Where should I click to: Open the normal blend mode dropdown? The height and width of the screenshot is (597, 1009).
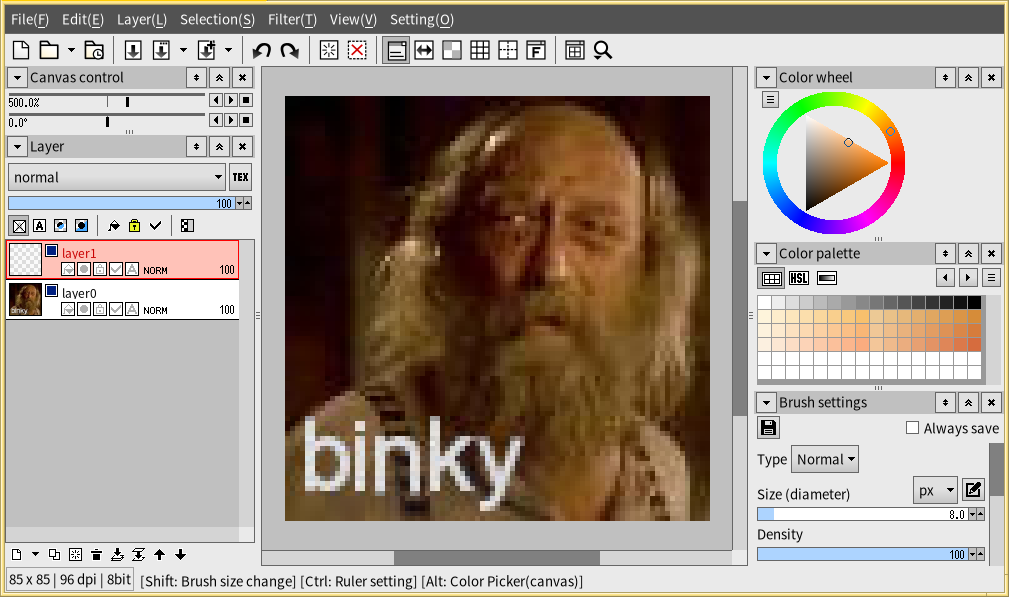(116, 177)
